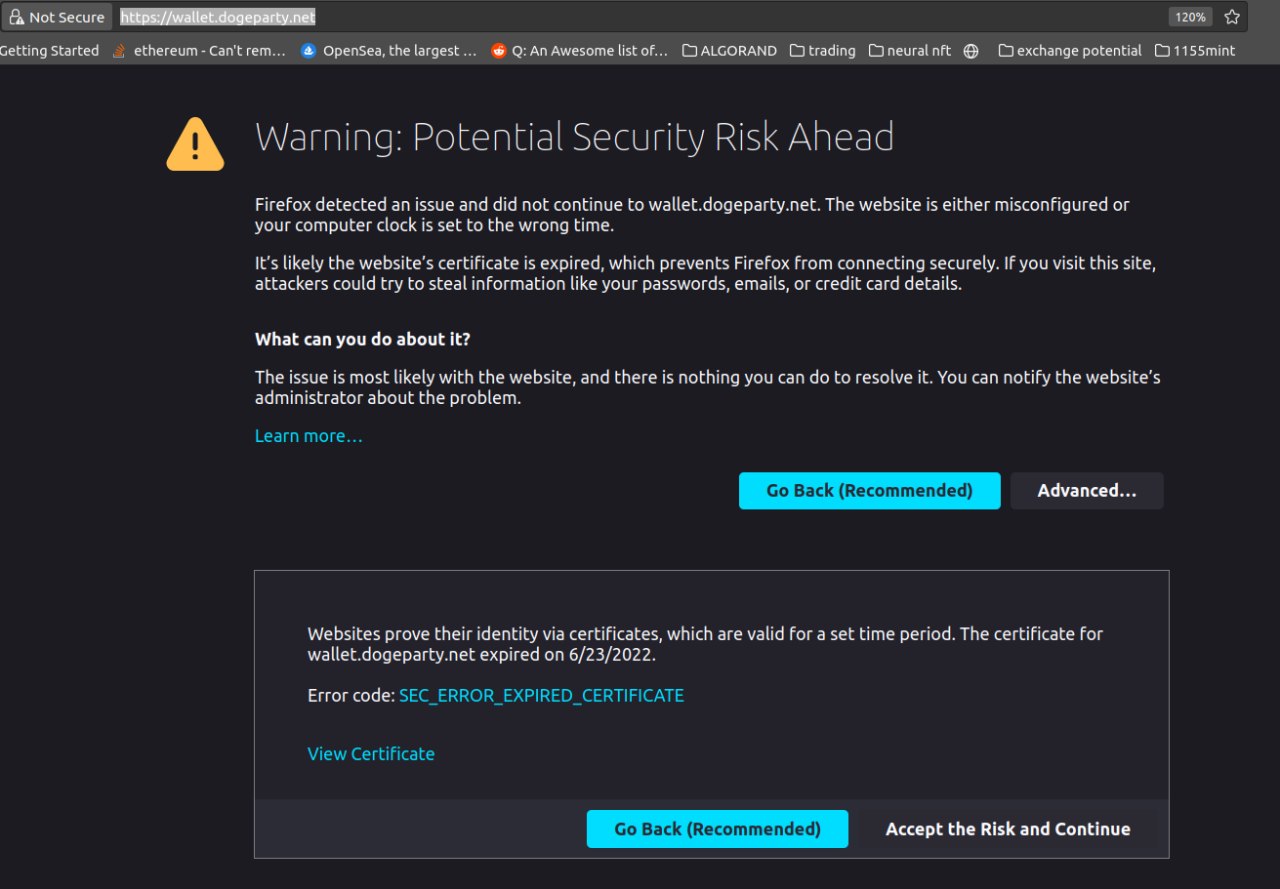
Task: Expand the neural nft bookmarks folder
Action: pyautogui.click(x=910, y=51)
